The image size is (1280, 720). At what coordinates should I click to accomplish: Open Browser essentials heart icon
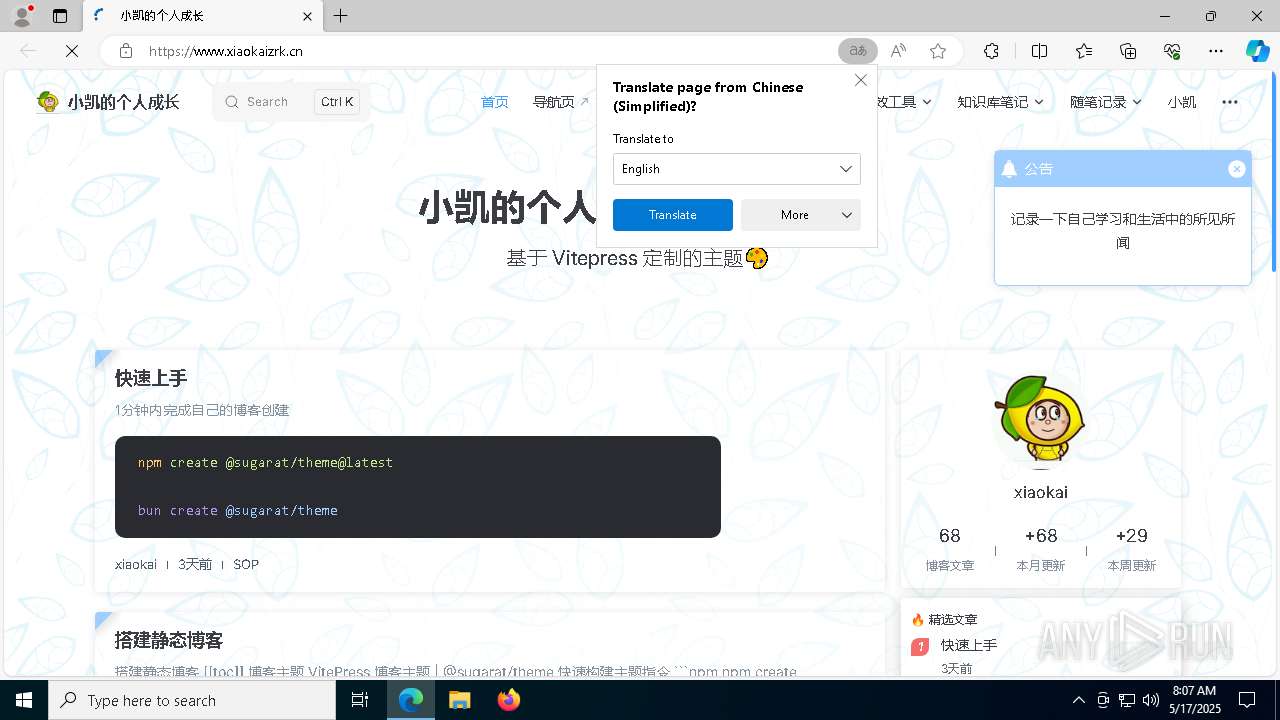(x=1172, y=51)
